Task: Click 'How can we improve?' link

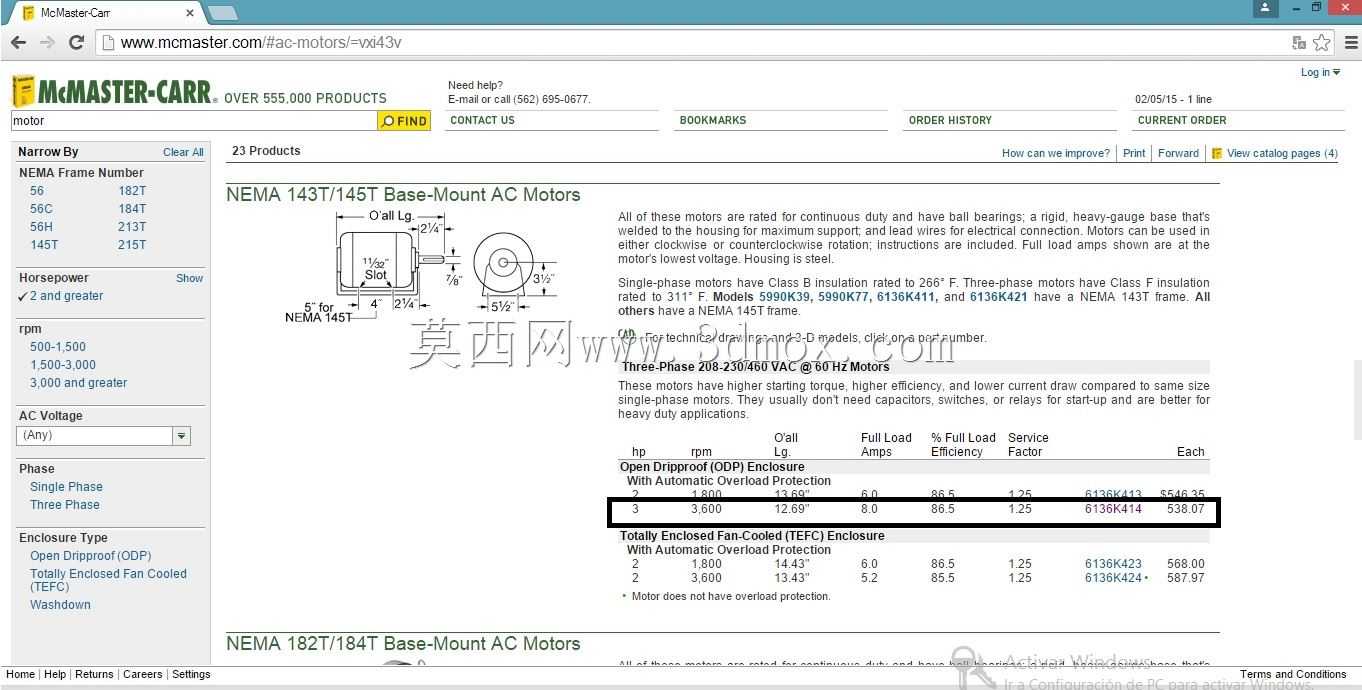Action: click(x=1056, y=153)
